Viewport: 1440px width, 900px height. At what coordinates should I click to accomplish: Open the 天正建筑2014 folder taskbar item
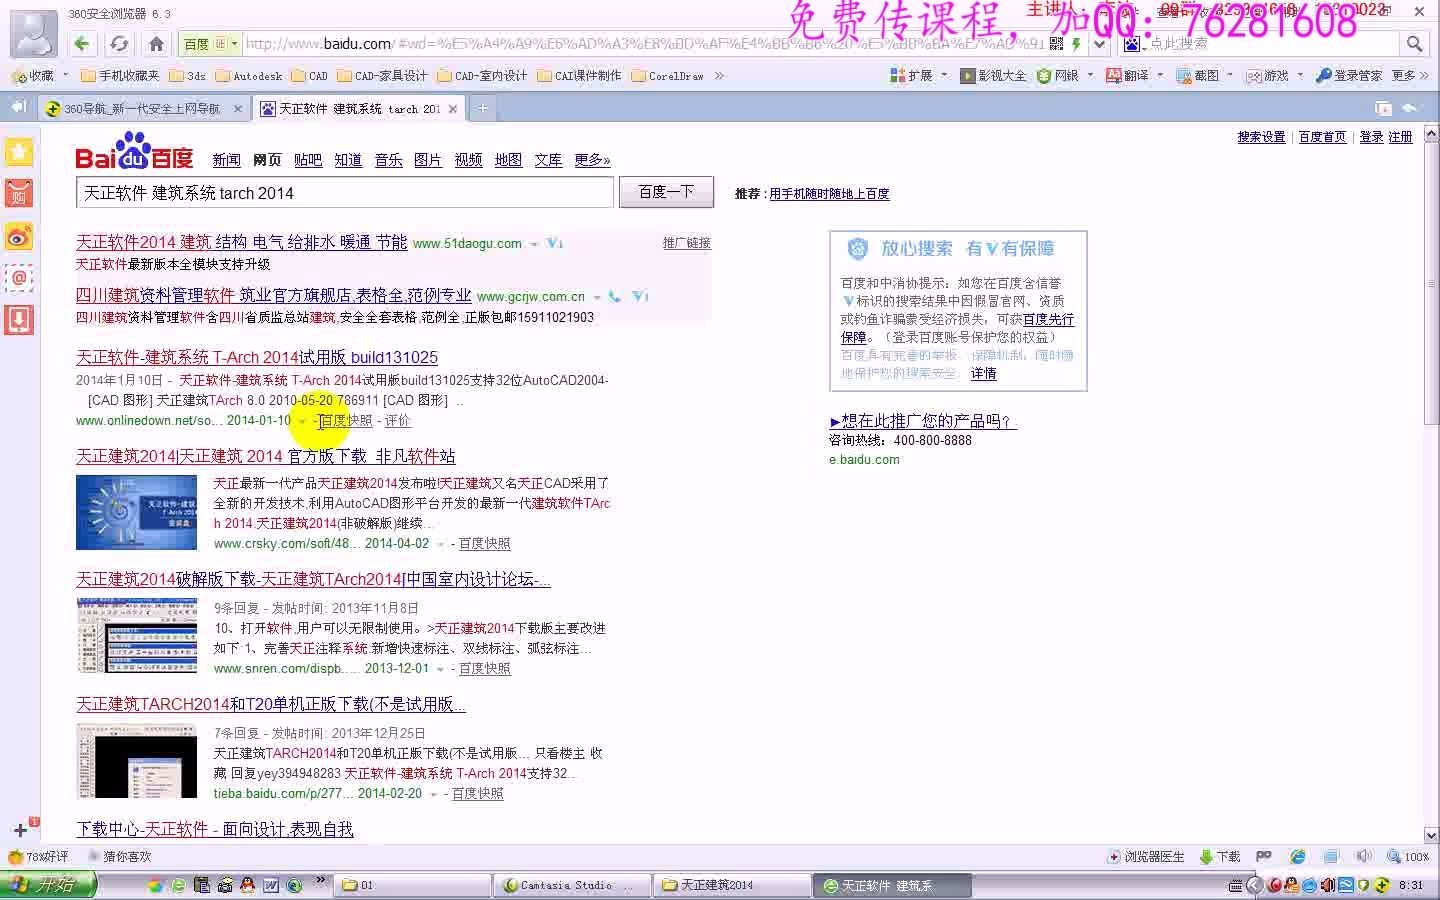(x=732, y=885)
